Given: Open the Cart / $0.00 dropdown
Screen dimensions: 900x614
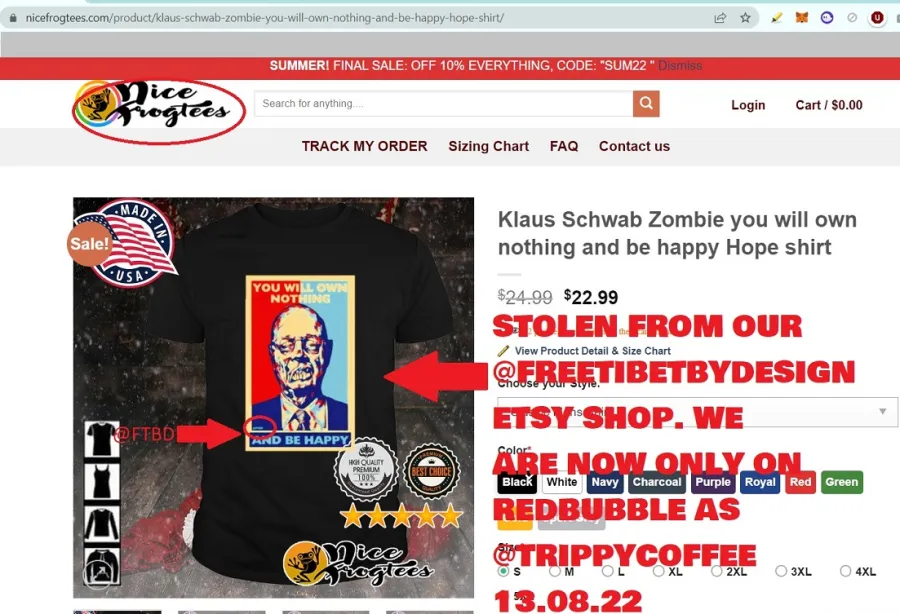Looking at the screenshot, I should click(x=829, y=105).
